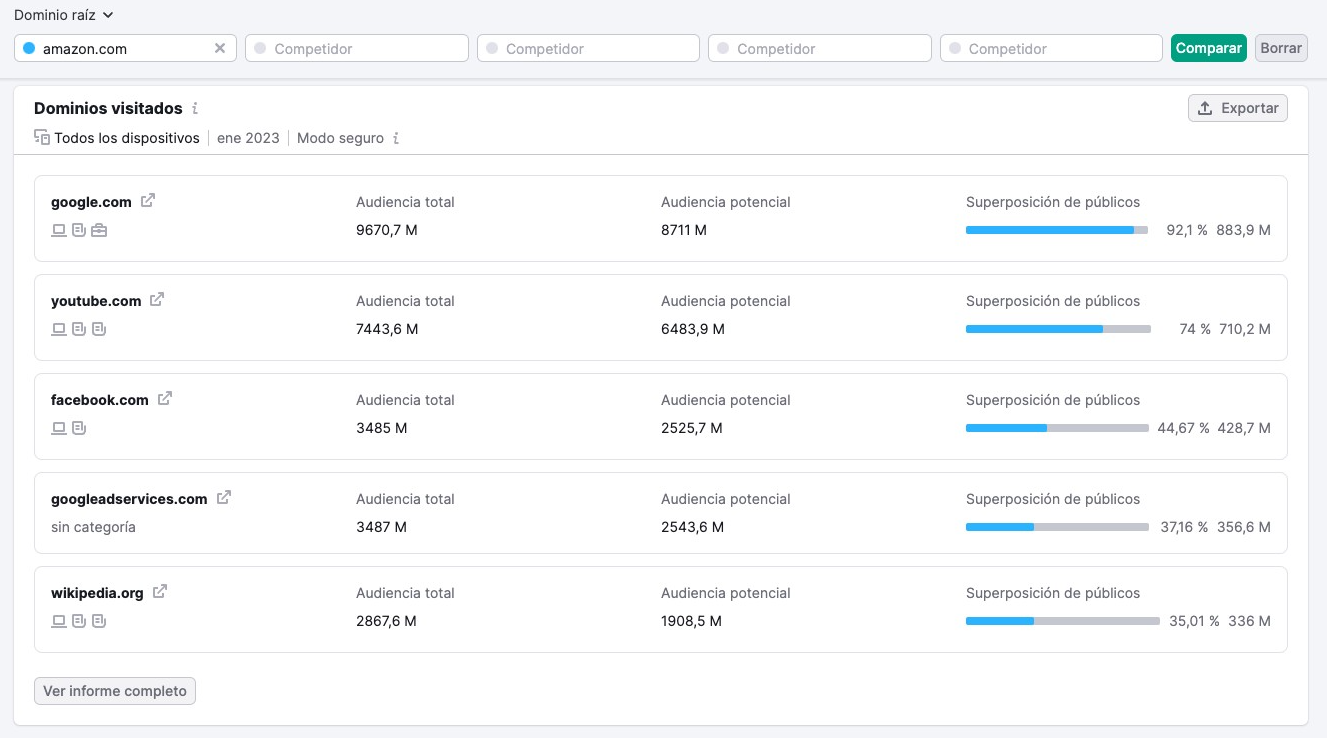1327x738 pixels.
Task: Open youtube.com external link icon
Action: pos(157,300)
